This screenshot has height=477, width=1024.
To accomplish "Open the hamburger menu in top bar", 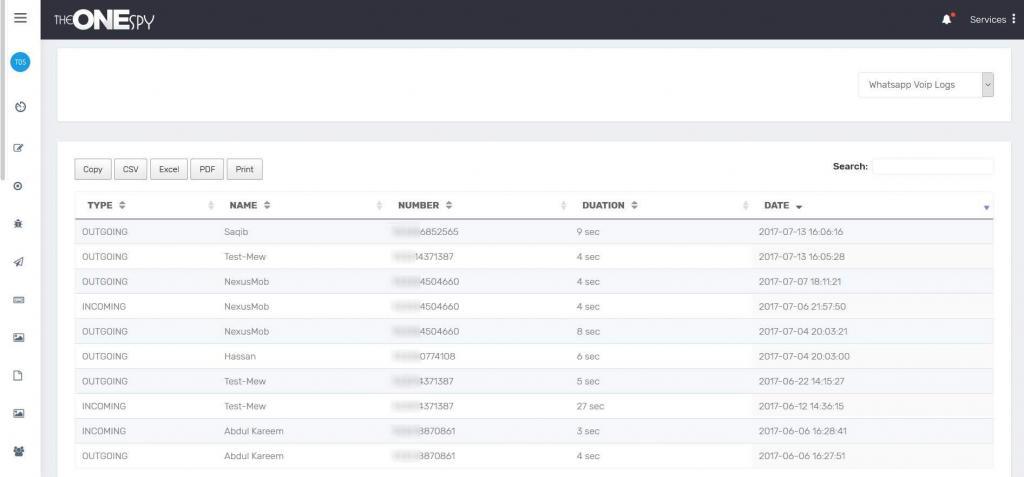I will [20, 18].
